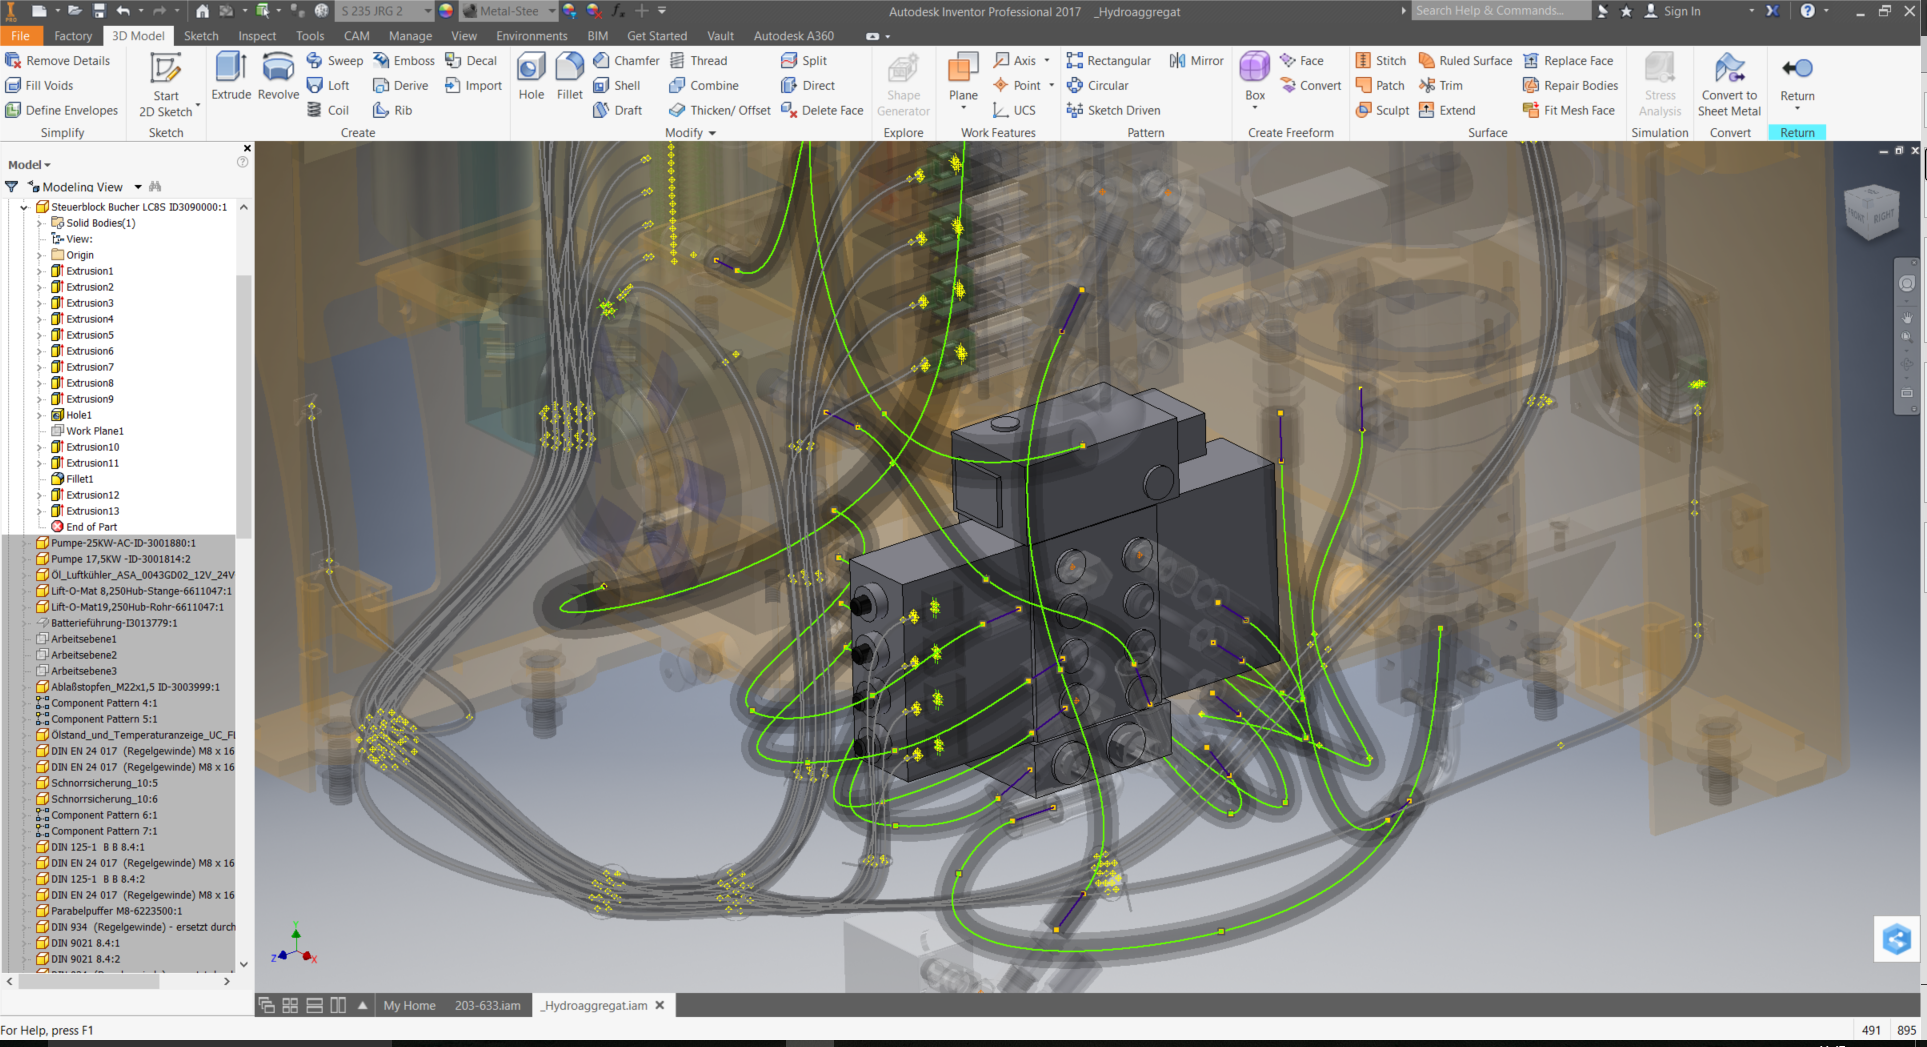
Task: Switch to cascaded windows layout
Action: point(267,1005)
